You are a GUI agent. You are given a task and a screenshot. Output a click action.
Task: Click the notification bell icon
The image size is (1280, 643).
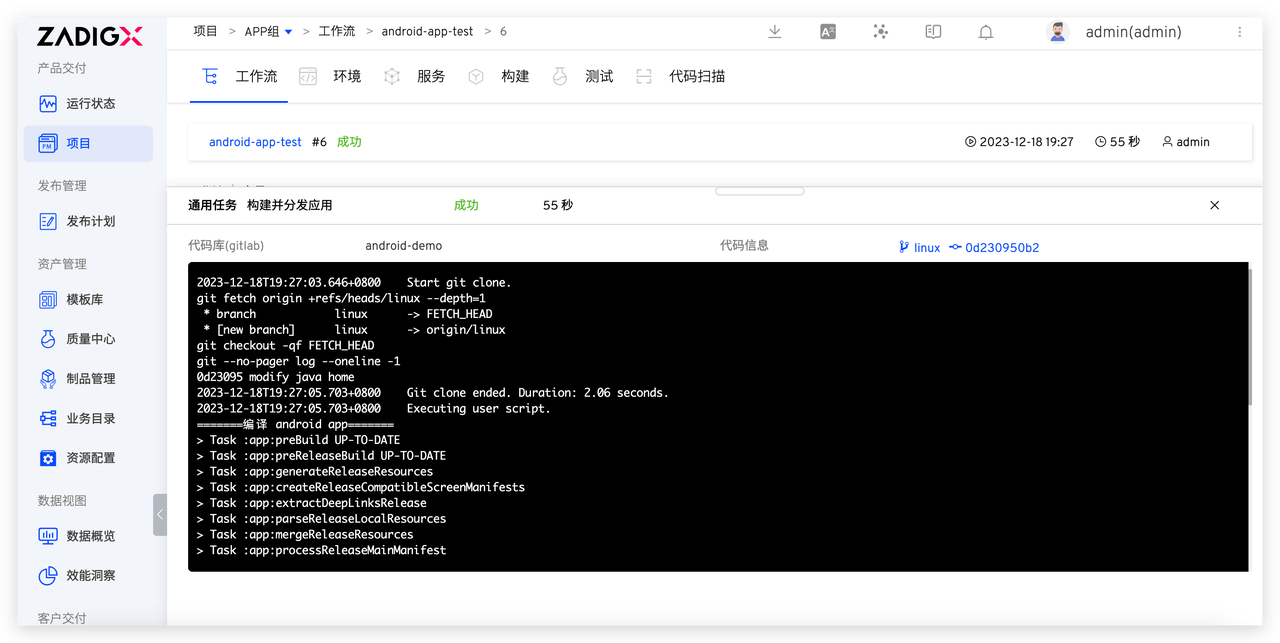(985, 32)
